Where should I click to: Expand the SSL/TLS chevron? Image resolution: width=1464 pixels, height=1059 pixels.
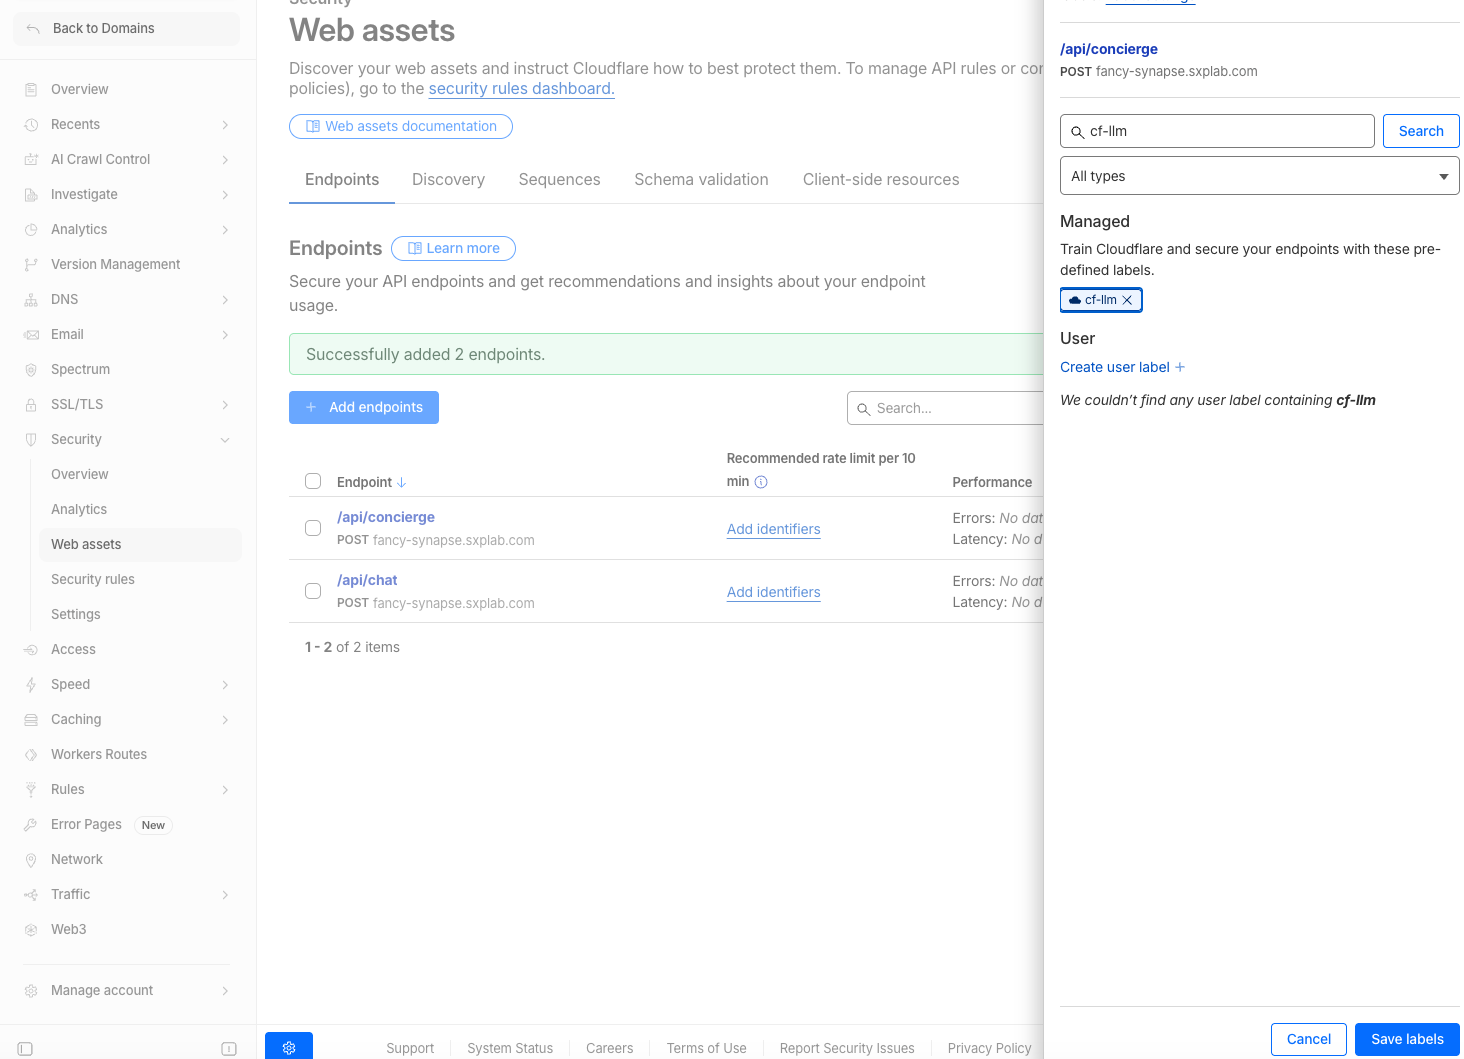(x=225, y=405)
